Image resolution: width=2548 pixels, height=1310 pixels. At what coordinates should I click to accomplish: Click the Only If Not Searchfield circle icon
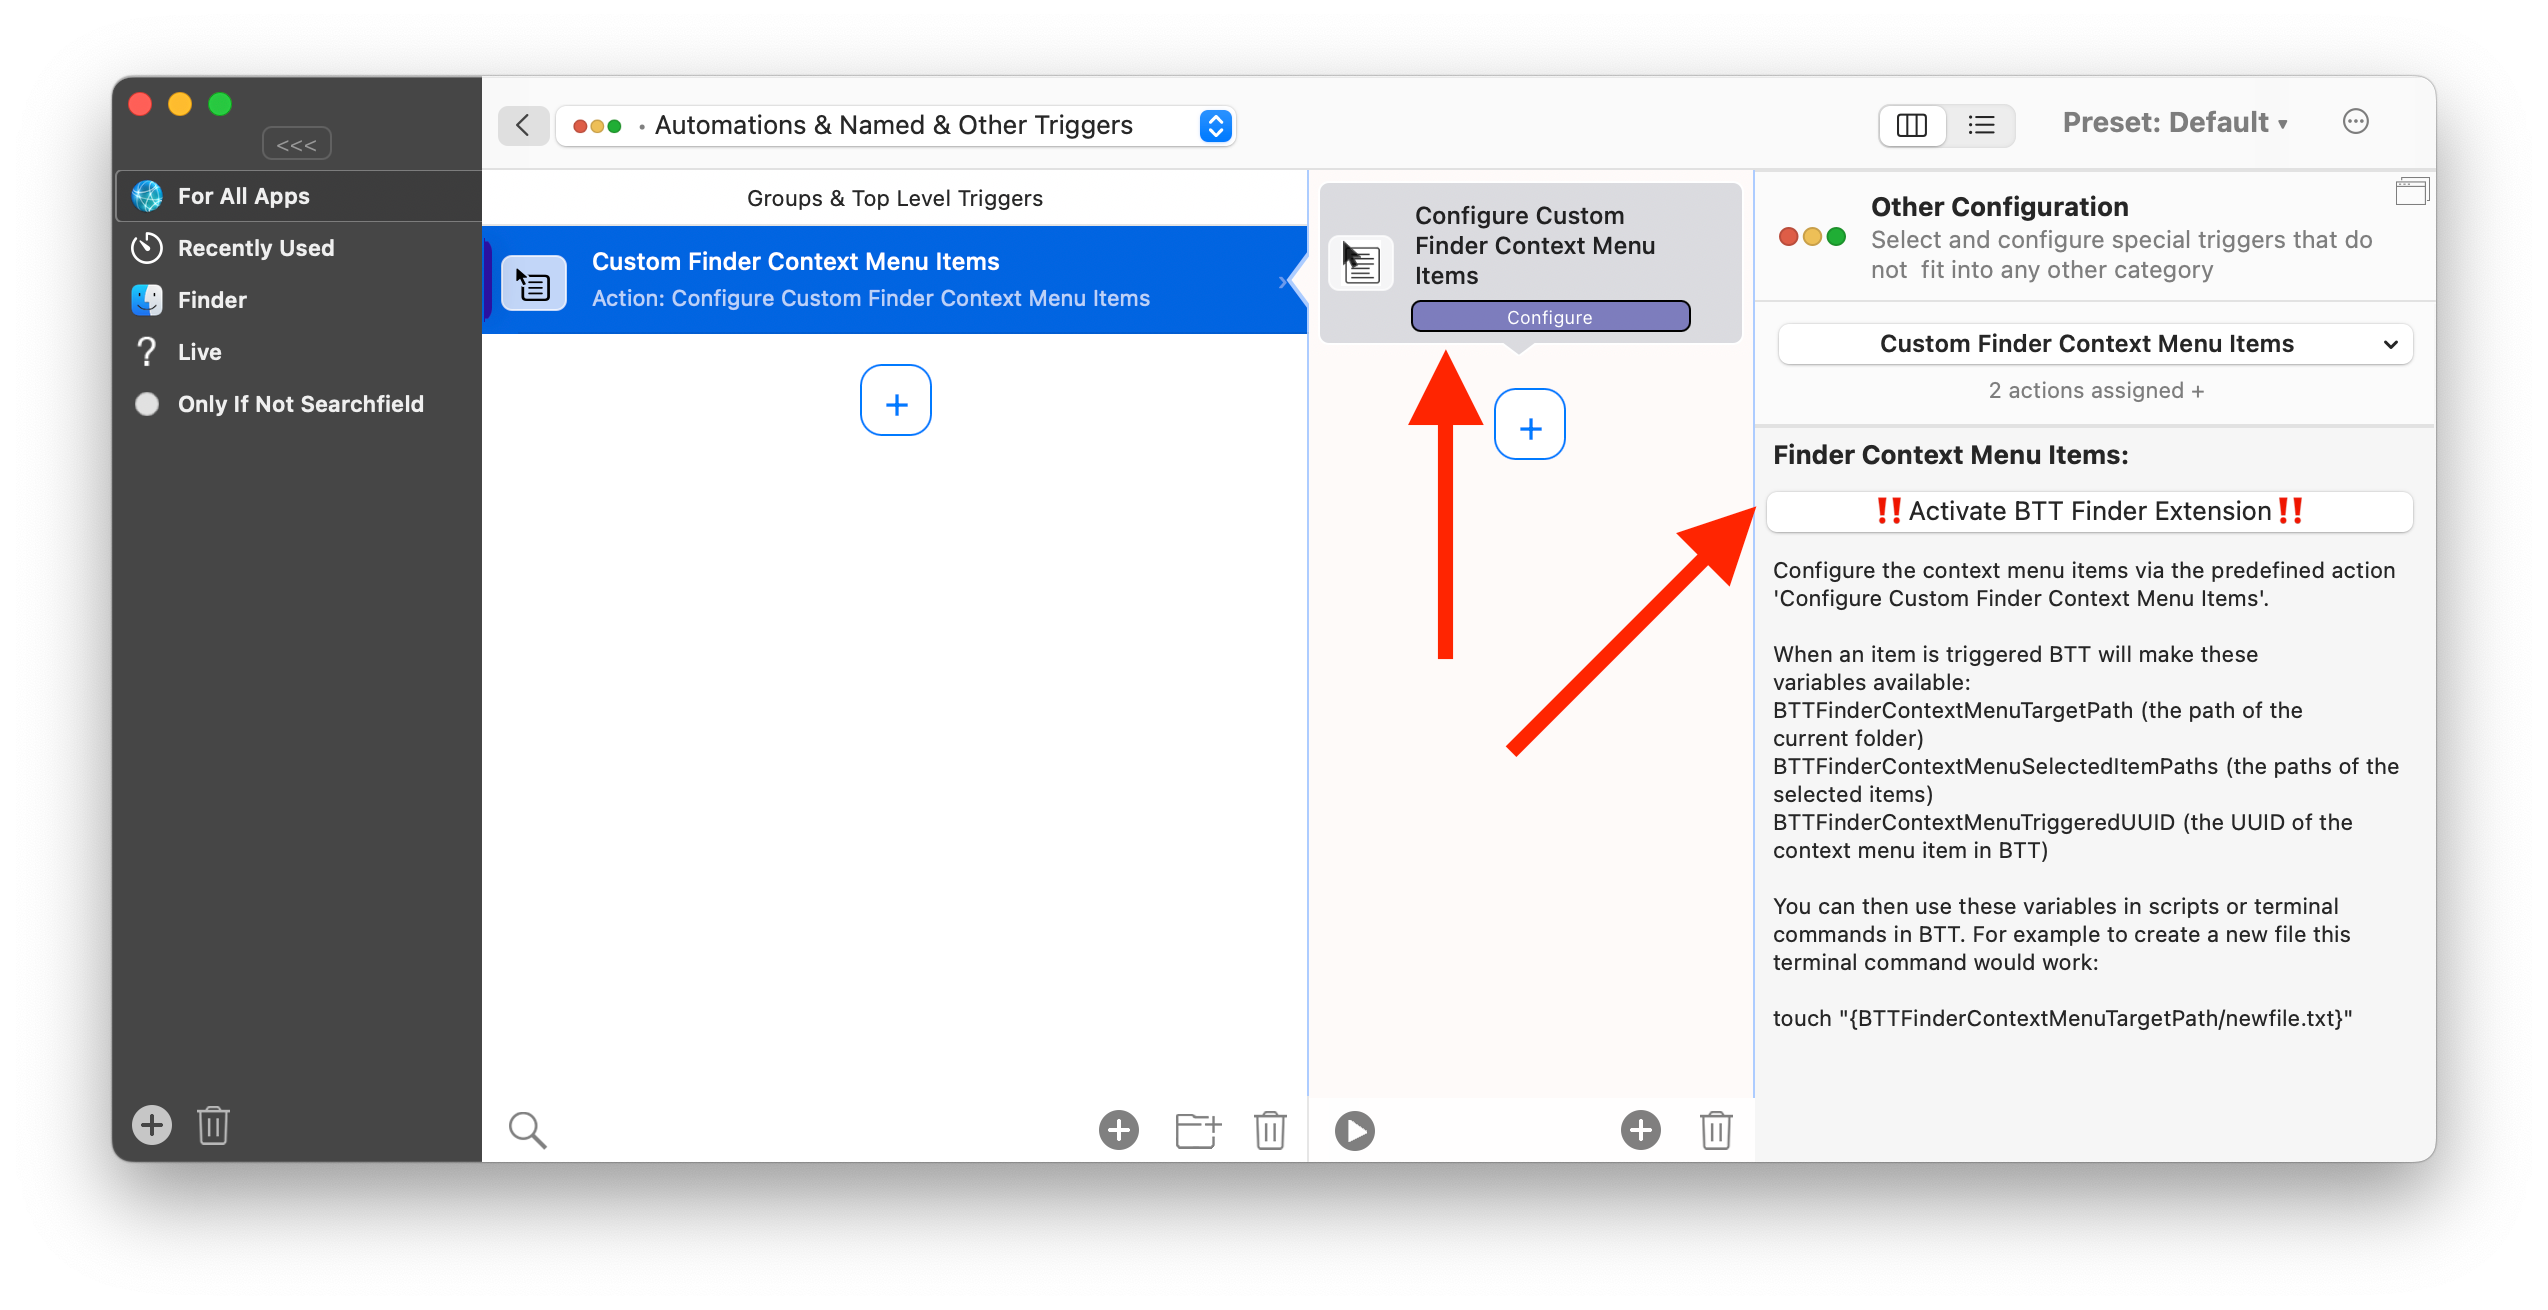coord(147,404)
